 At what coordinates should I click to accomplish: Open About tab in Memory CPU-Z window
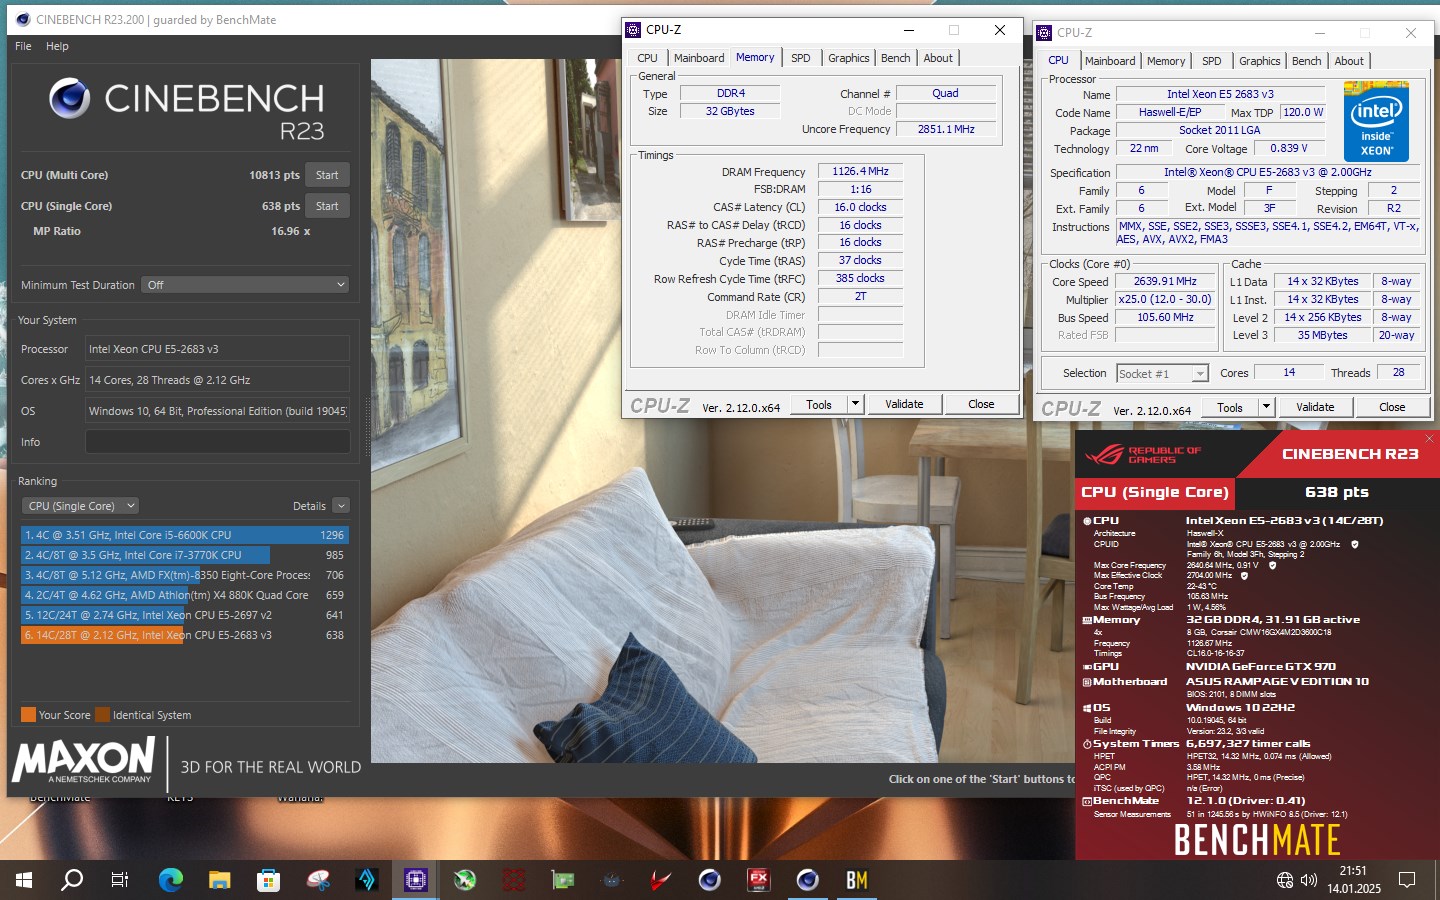tap(938, 58)
